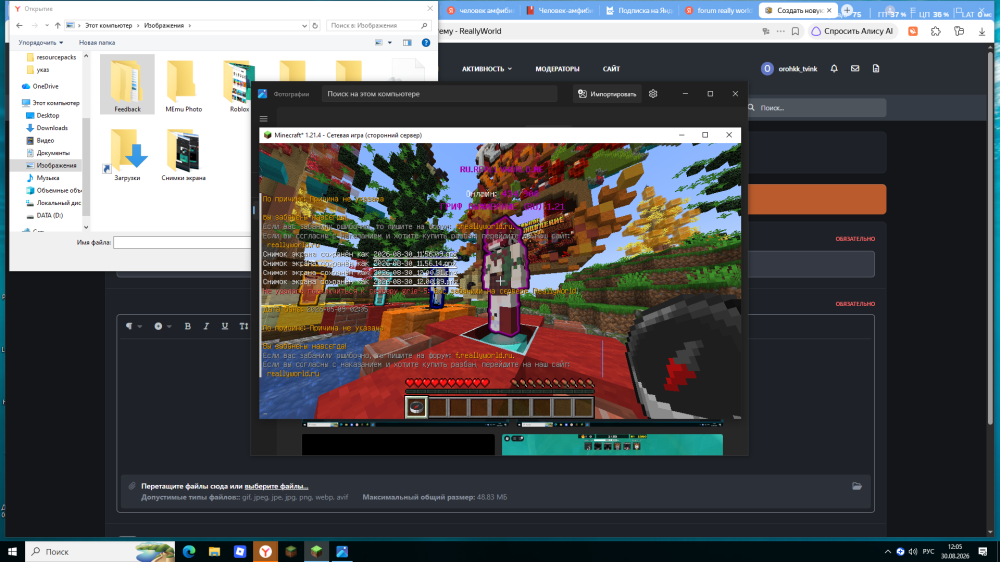Open the browser extensions puzzle icon

[x=936, y=31]
